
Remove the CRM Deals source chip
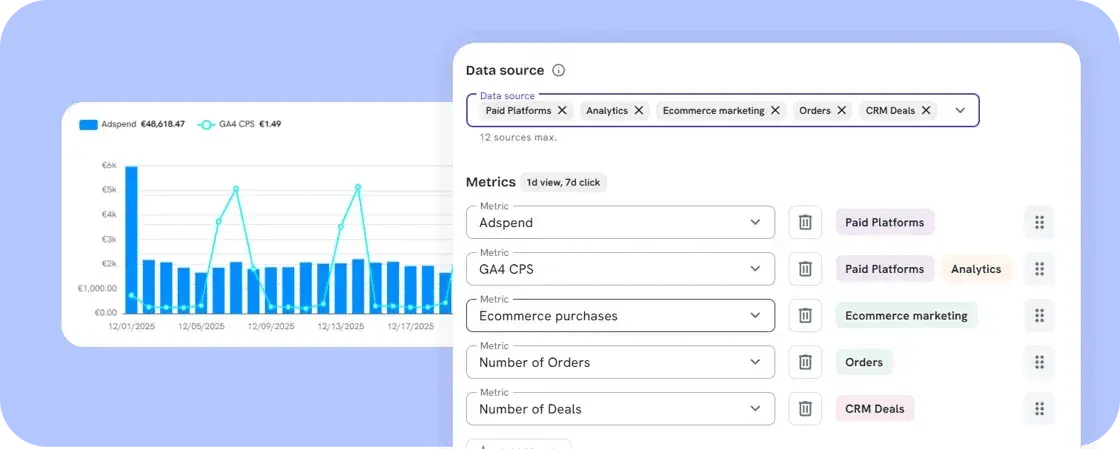926,111
